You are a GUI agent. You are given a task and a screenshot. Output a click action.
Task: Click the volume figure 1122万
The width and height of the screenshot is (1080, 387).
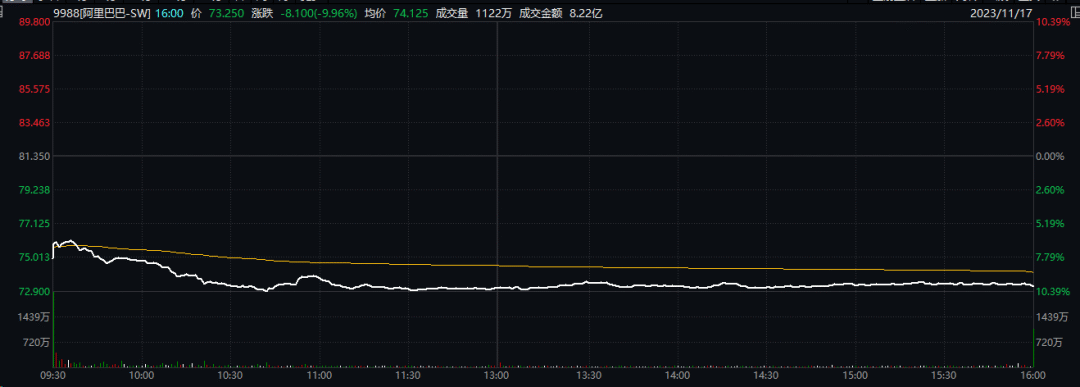[x=493, y=13]
